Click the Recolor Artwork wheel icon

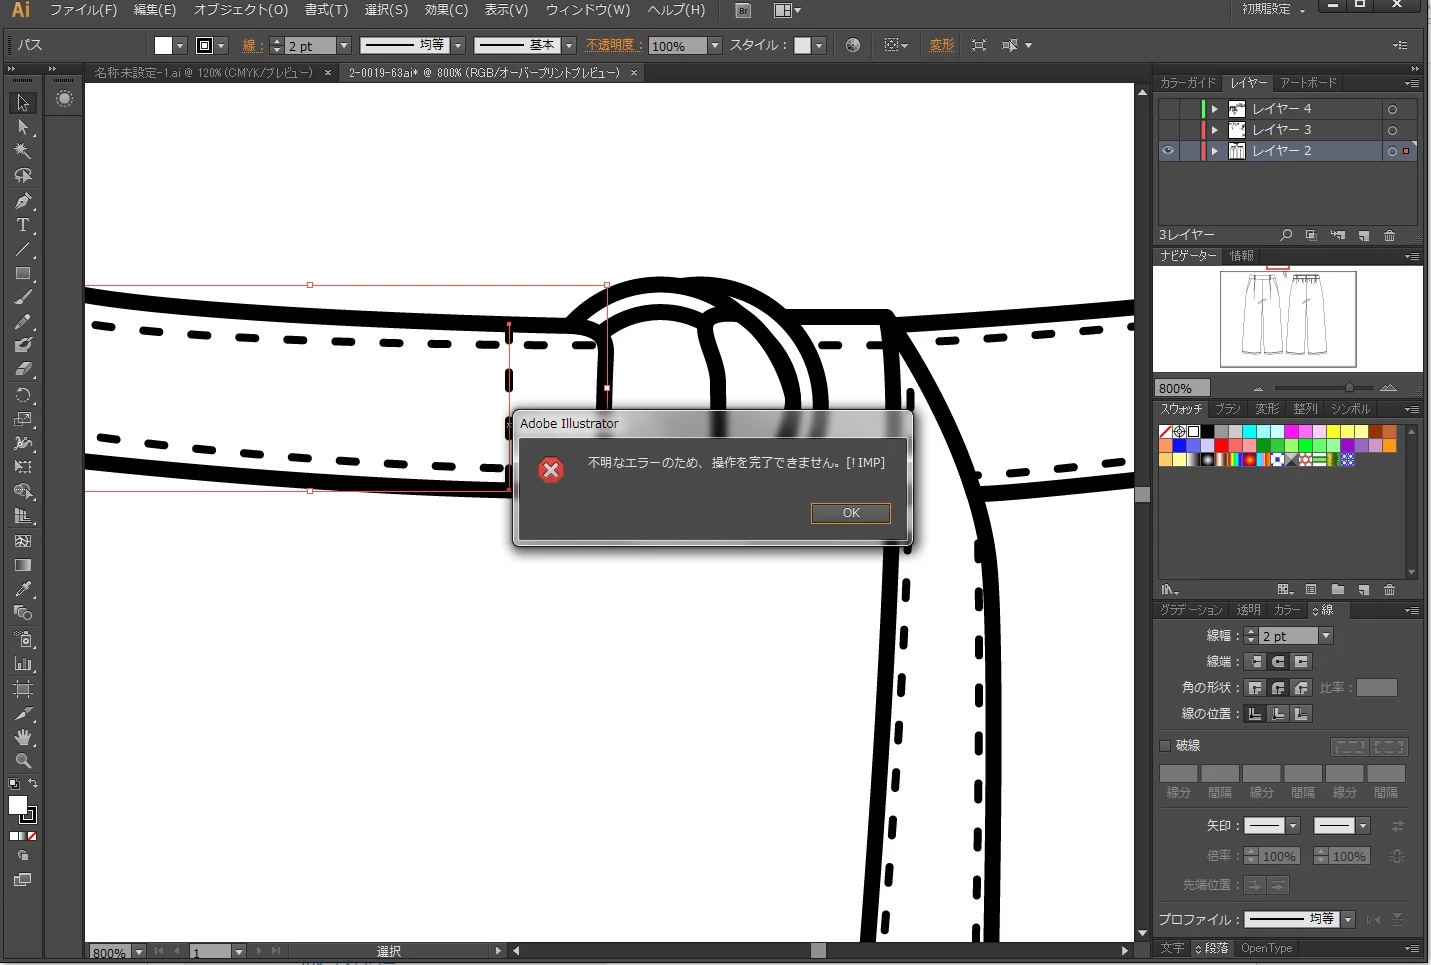point(852,45)
